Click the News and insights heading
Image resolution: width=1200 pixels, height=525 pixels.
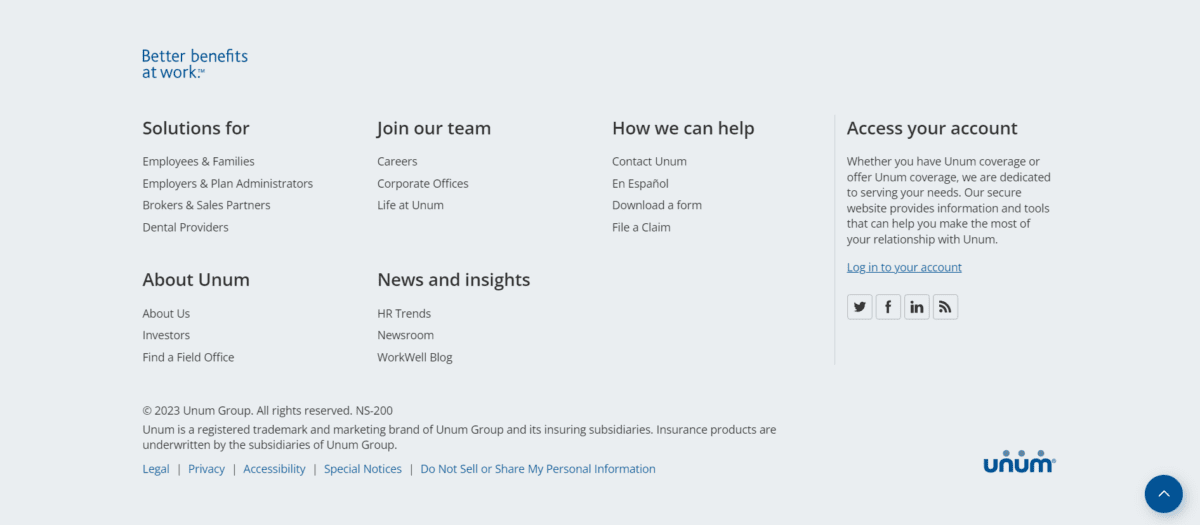click(454, 280)
